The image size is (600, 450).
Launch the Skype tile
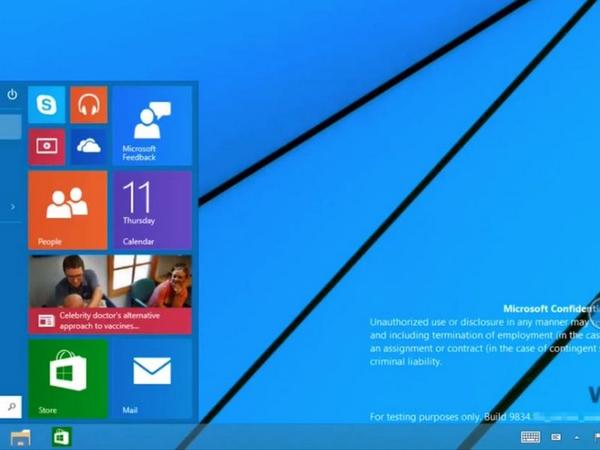point(47,104)
